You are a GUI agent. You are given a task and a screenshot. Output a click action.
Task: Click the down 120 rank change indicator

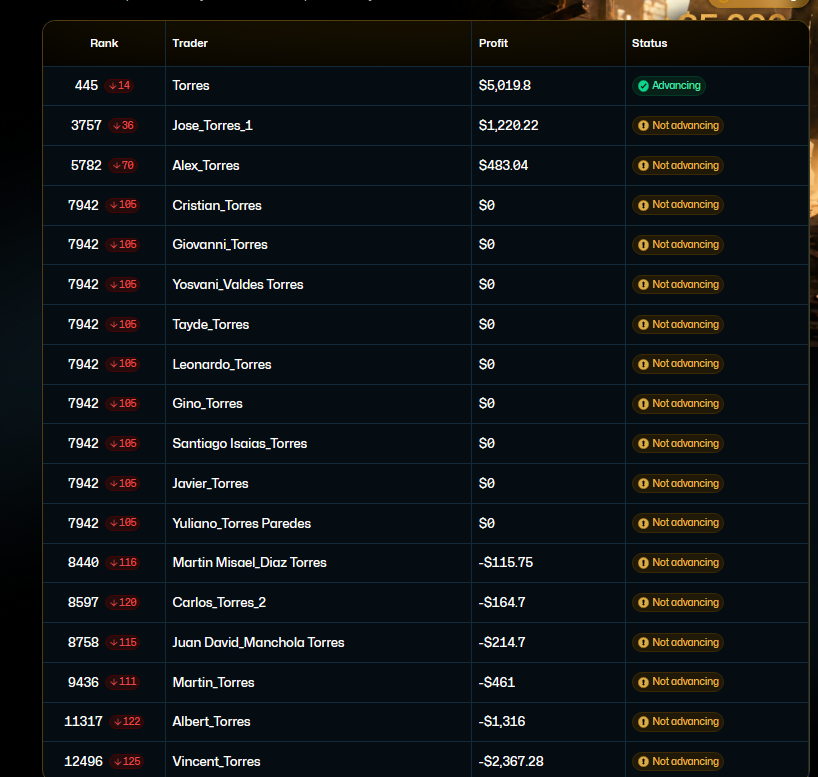(123, 602)
